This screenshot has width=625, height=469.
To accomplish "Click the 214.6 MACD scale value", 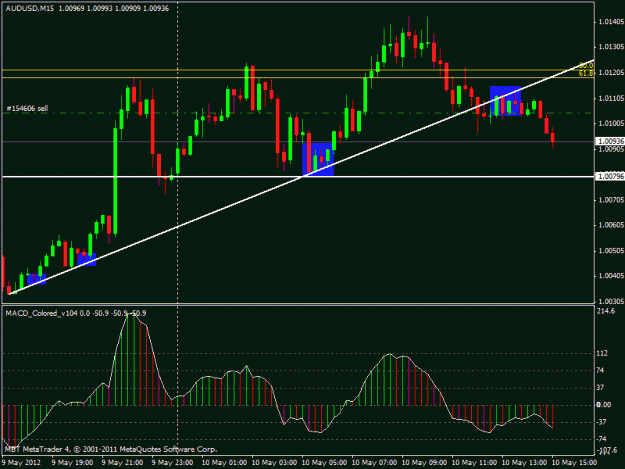I will coord(605,311).
